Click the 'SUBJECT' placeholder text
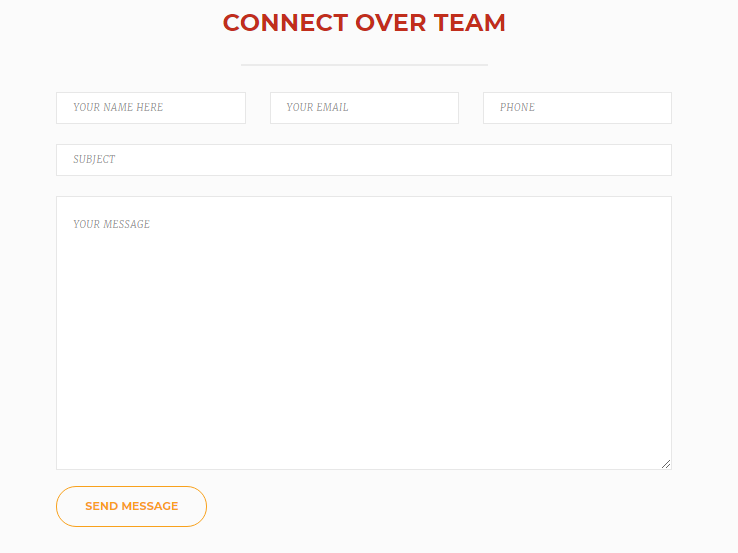 click(x=94, y=160)
